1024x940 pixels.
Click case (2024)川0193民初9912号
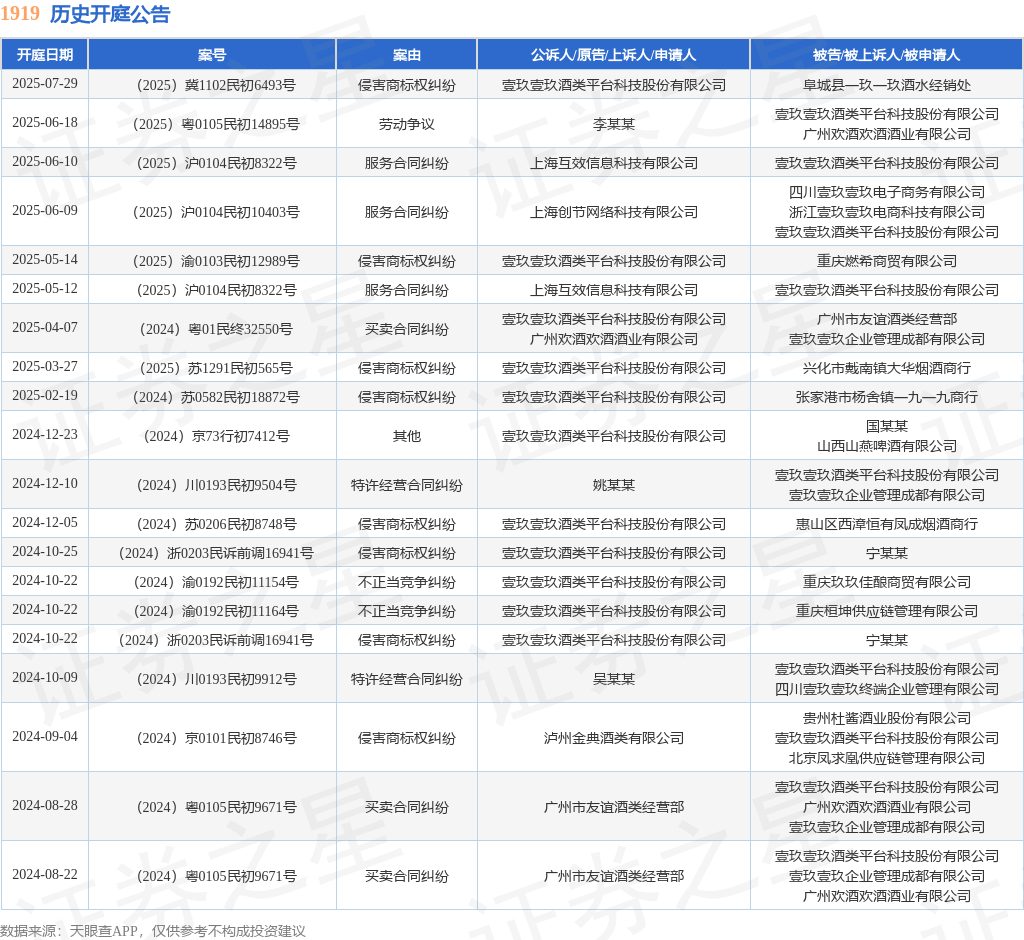(x=216, y=679)
